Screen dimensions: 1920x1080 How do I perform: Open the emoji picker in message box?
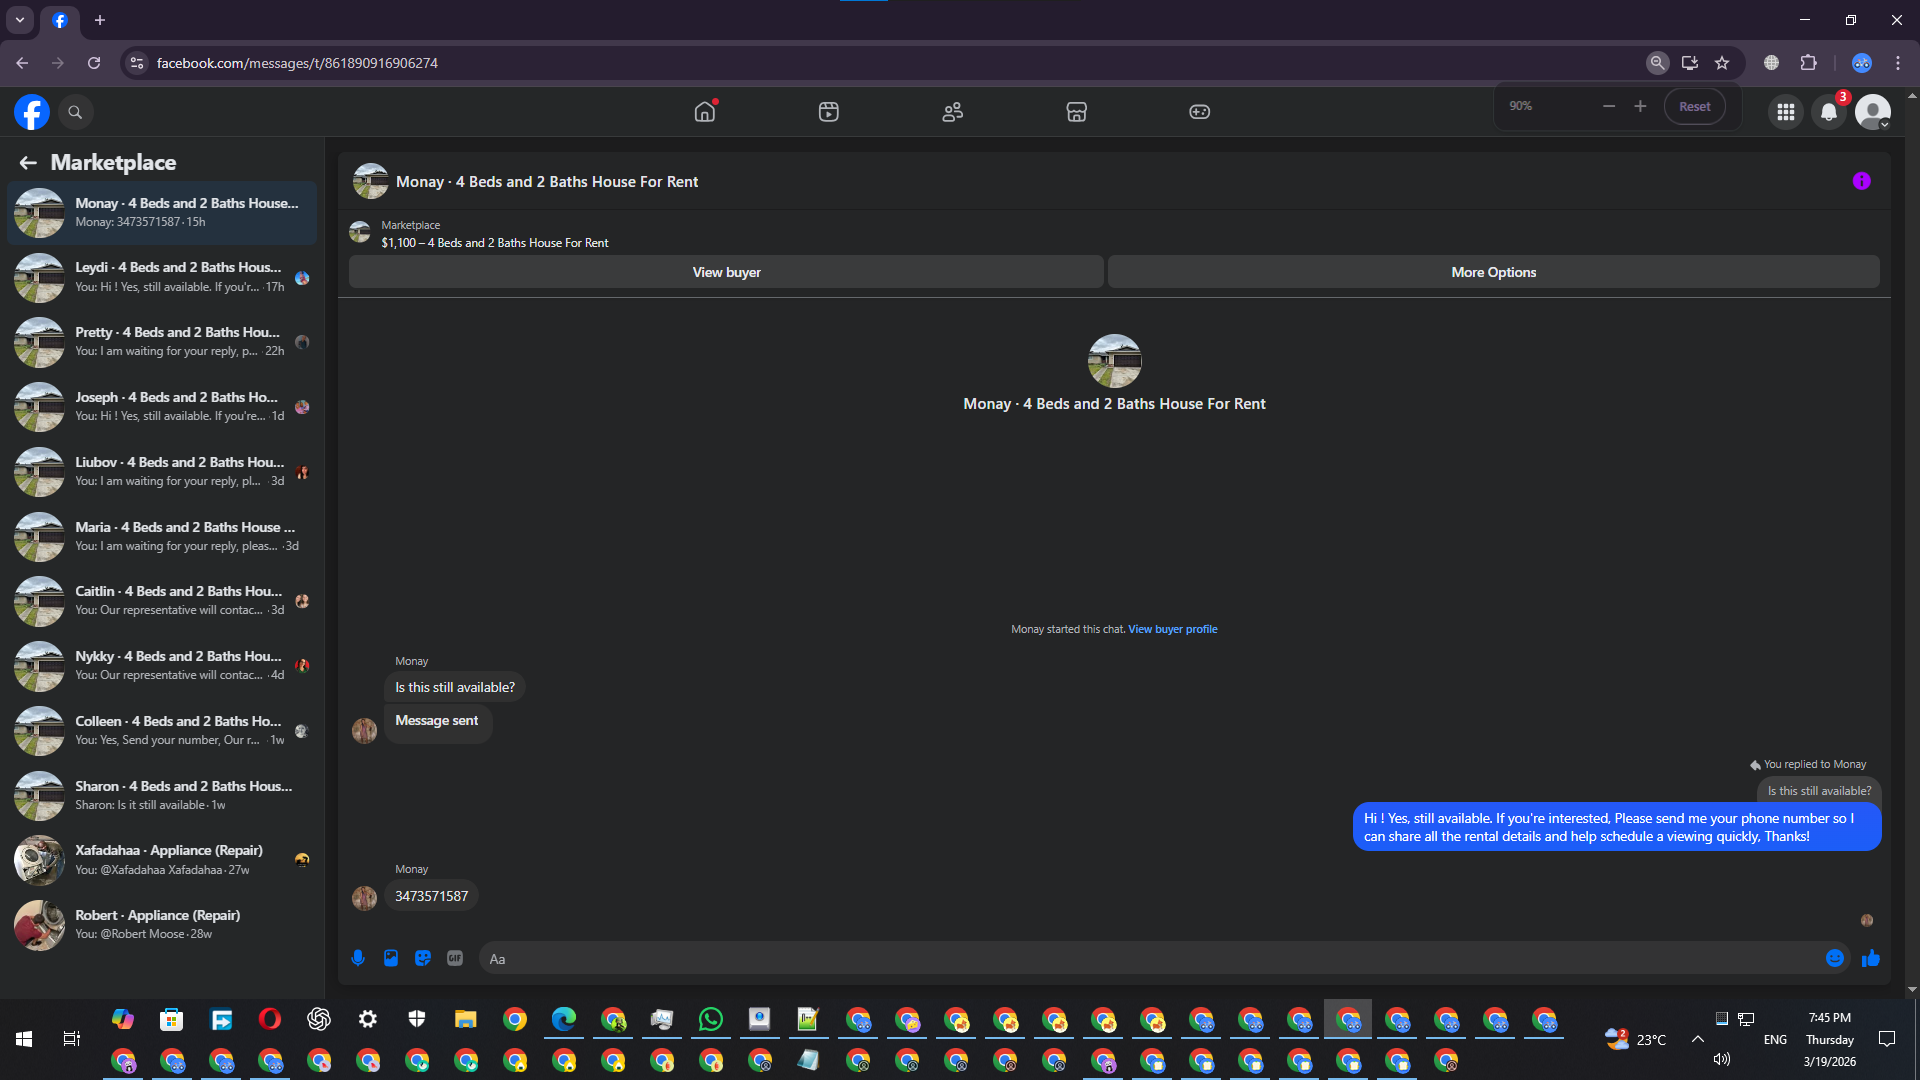pyautogui.click(x=1834, y=958)
